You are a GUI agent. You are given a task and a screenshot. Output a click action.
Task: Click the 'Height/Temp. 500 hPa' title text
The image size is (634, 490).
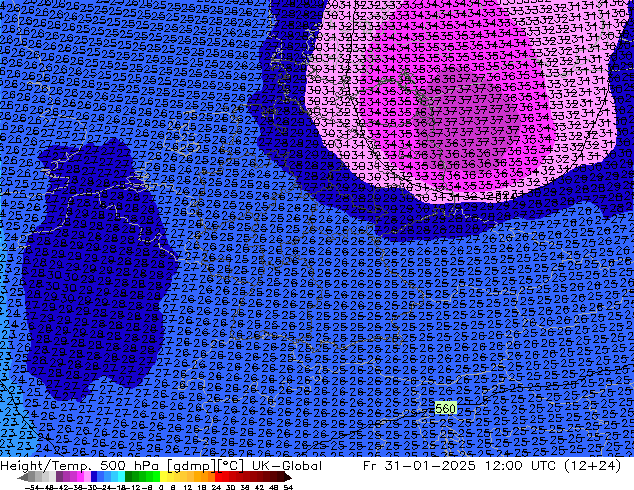82,466
